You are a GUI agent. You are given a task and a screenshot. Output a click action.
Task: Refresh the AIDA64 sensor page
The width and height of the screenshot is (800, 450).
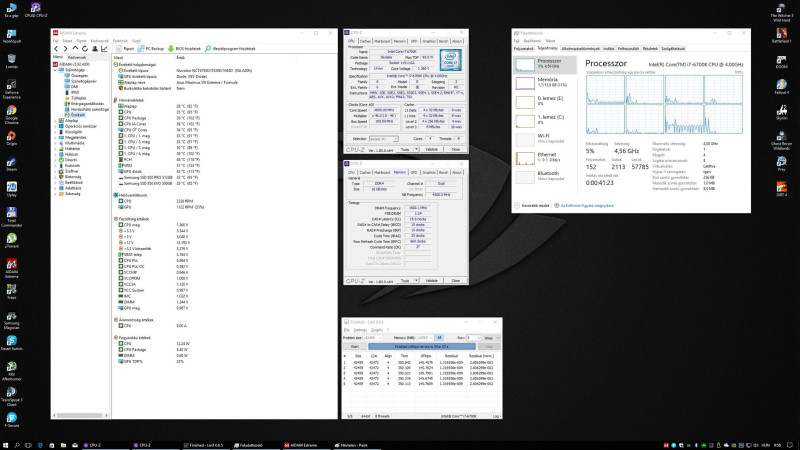pos(85,48)
